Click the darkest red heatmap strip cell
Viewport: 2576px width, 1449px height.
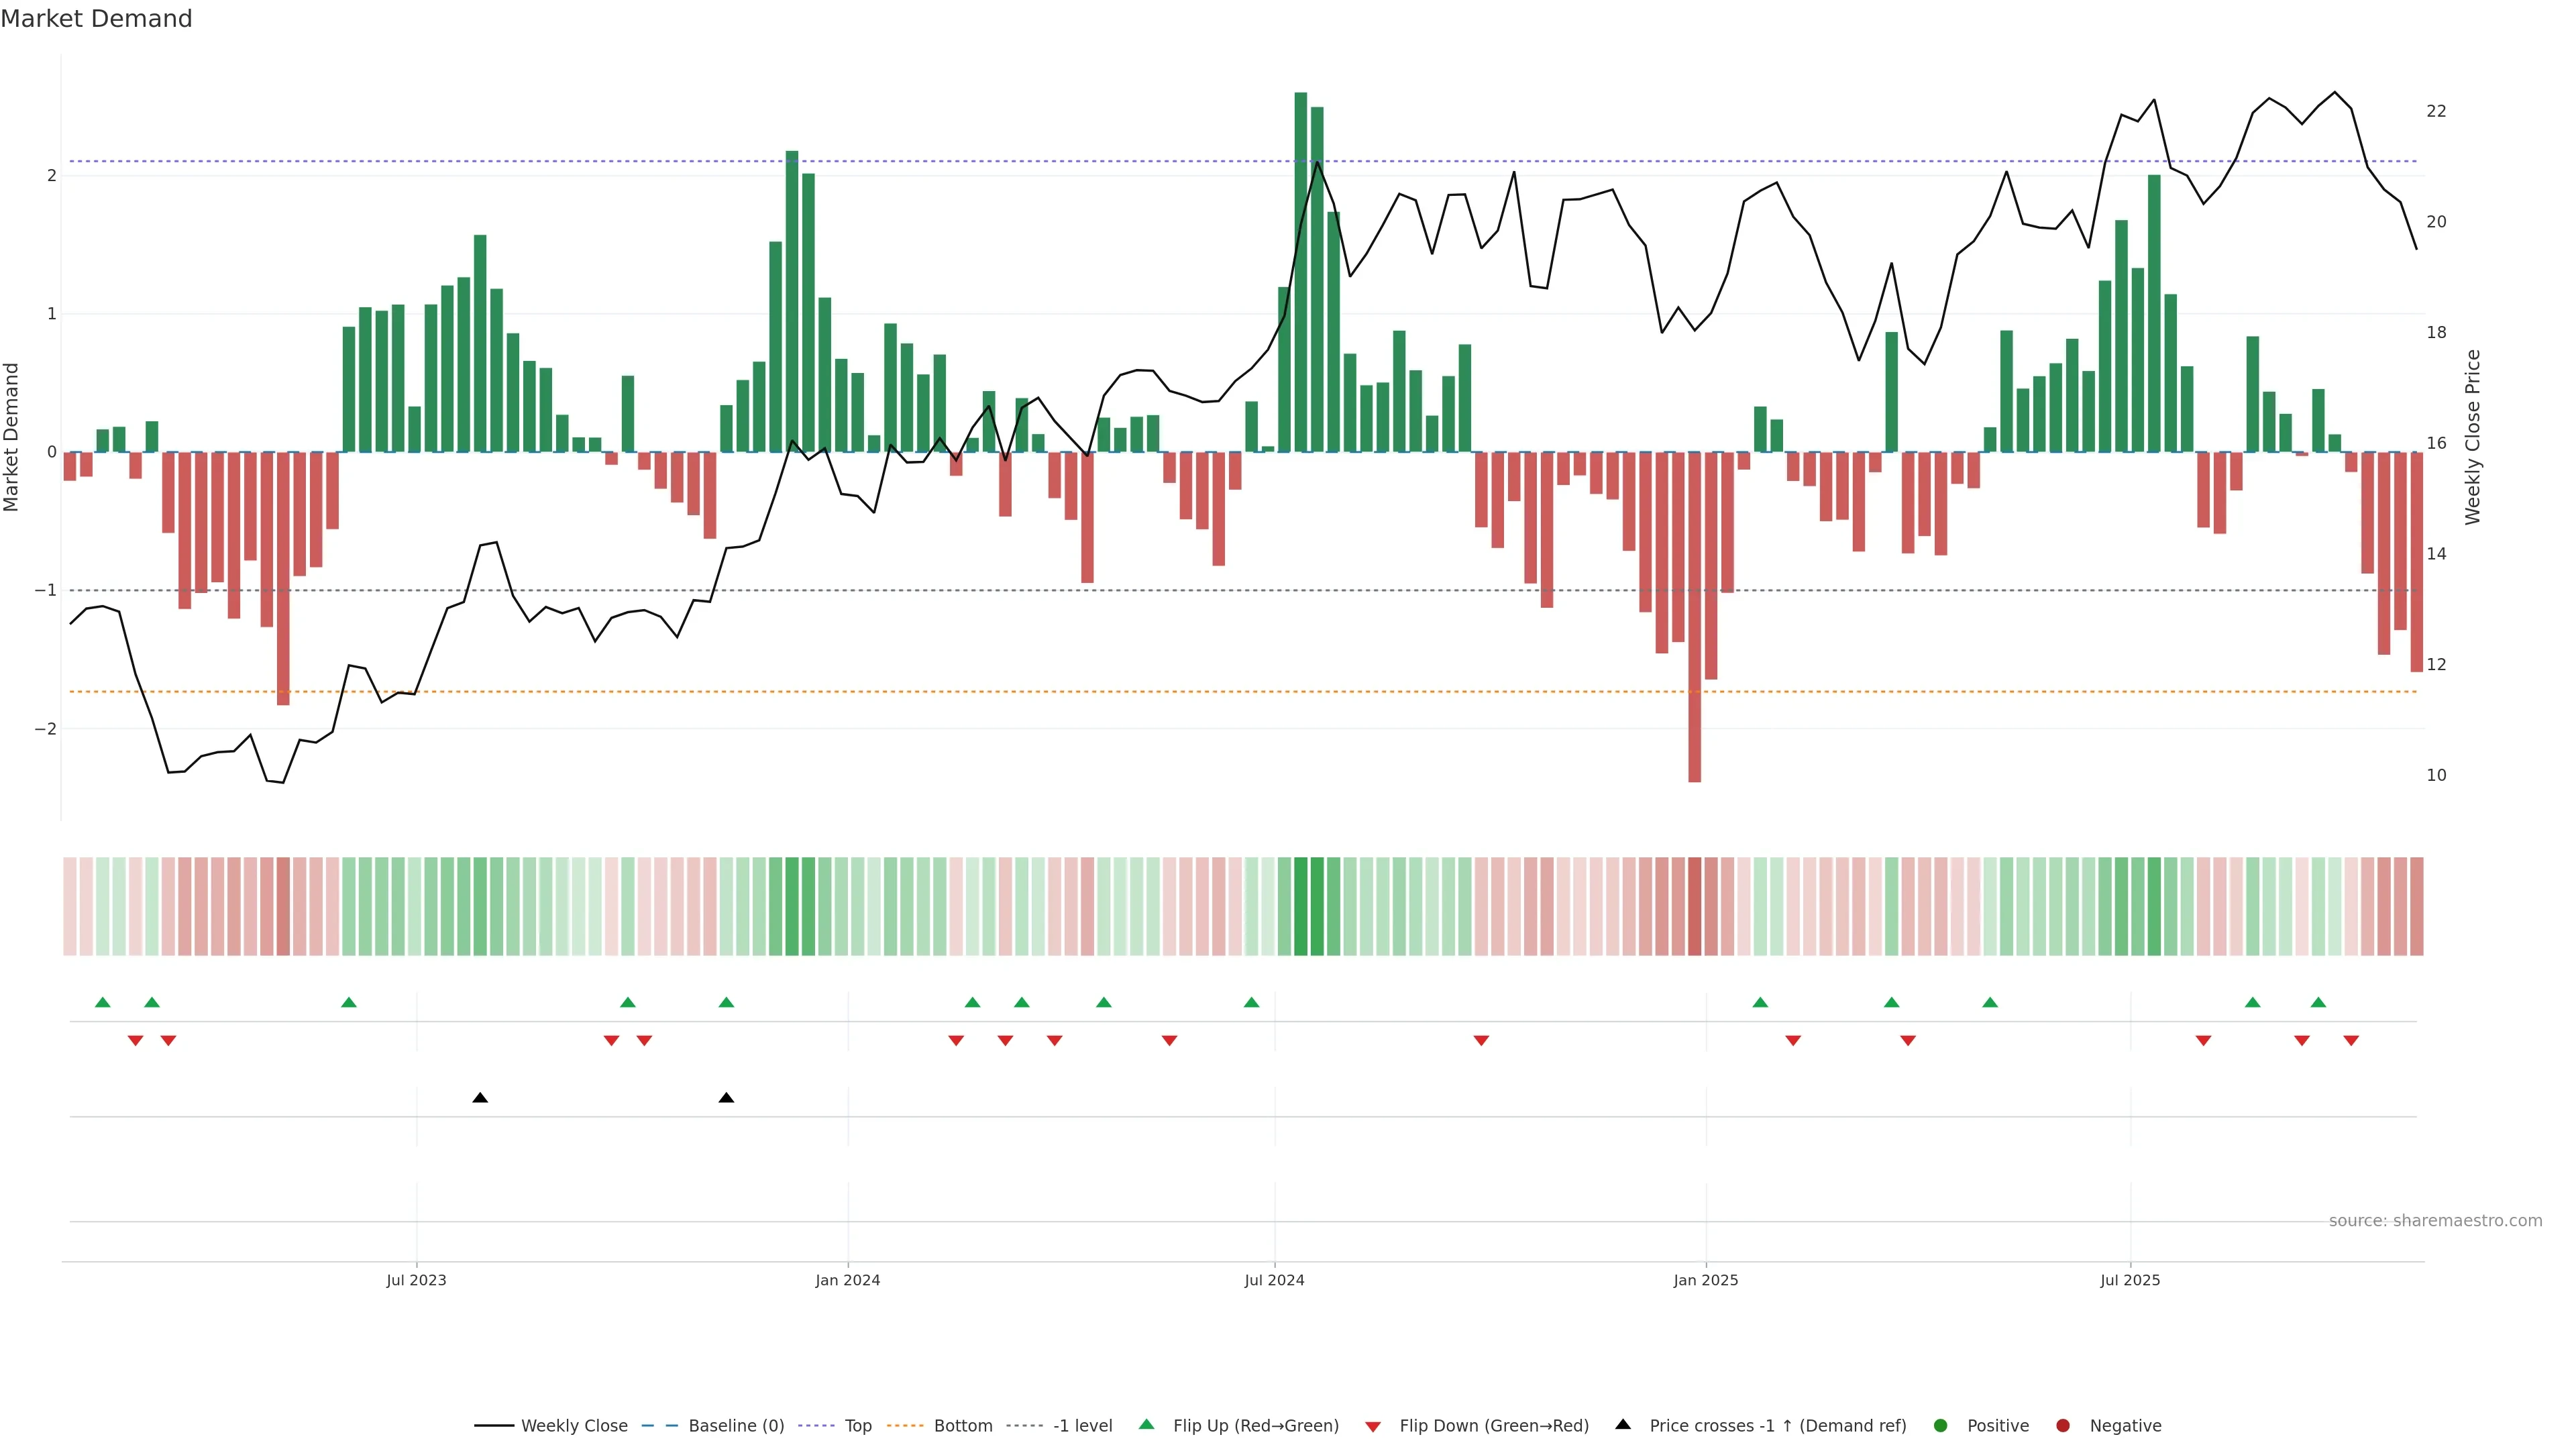coord(1694,906)
